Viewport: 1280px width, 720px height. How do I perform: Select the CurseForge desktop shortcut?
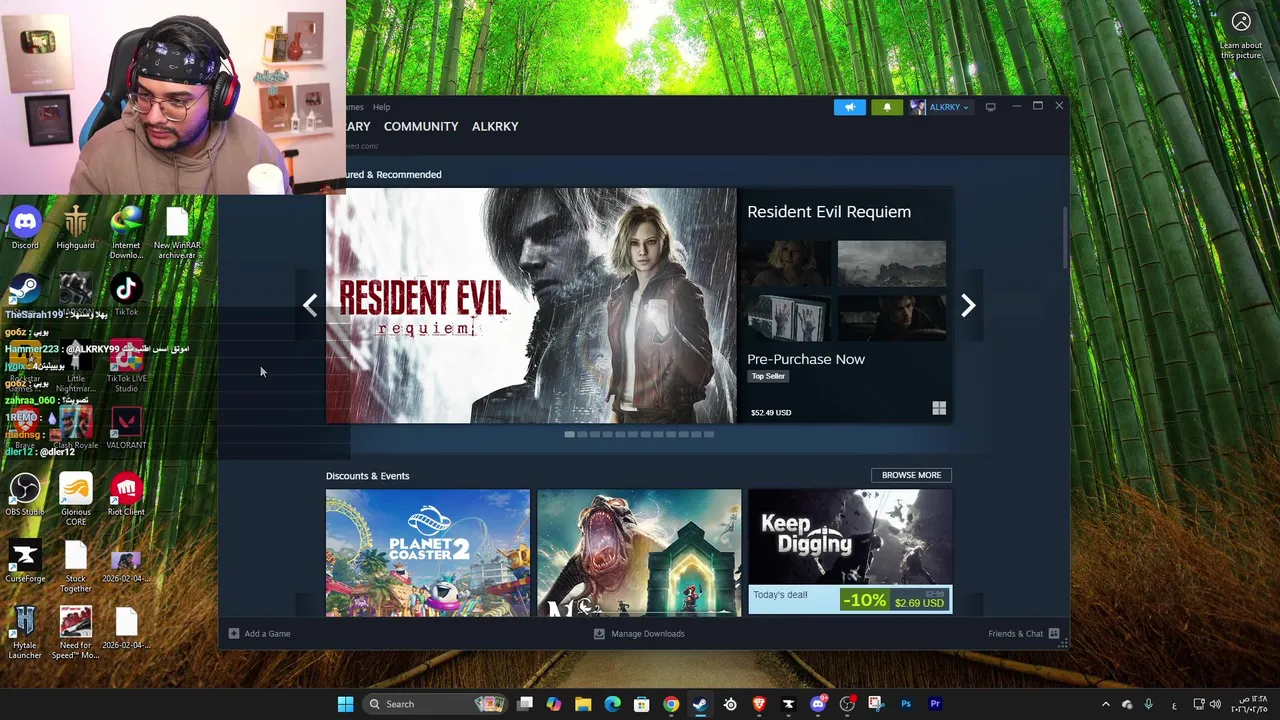click(25, 562)
